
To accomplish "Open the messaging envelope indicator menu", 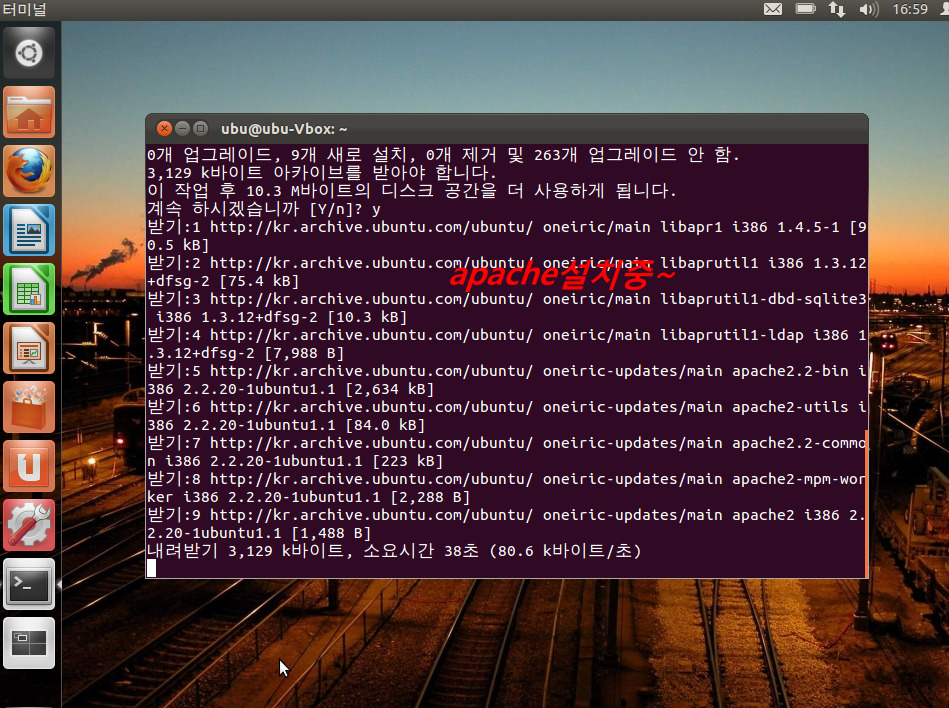I will 773,10.
